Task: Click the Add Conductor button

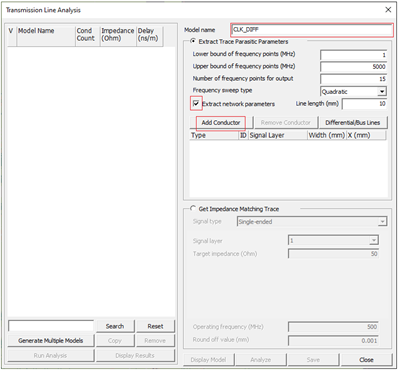Action: pos(221,123)
